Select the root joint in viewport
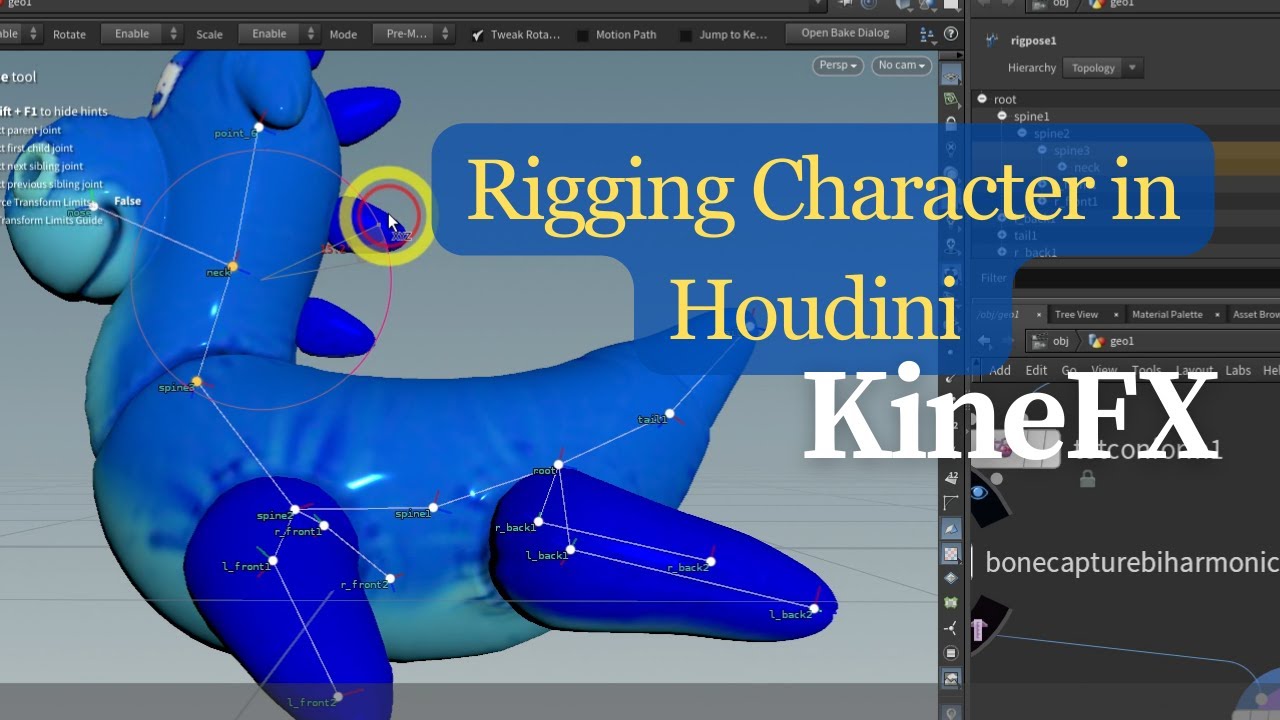This screenshot has height=720, width=1280. click(x=559, y=465)
